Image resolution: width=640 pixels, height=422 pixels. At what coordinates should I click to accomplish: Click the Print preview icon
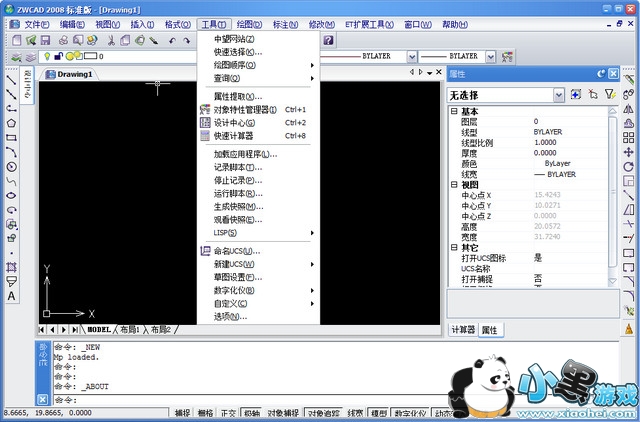(78, 40)
